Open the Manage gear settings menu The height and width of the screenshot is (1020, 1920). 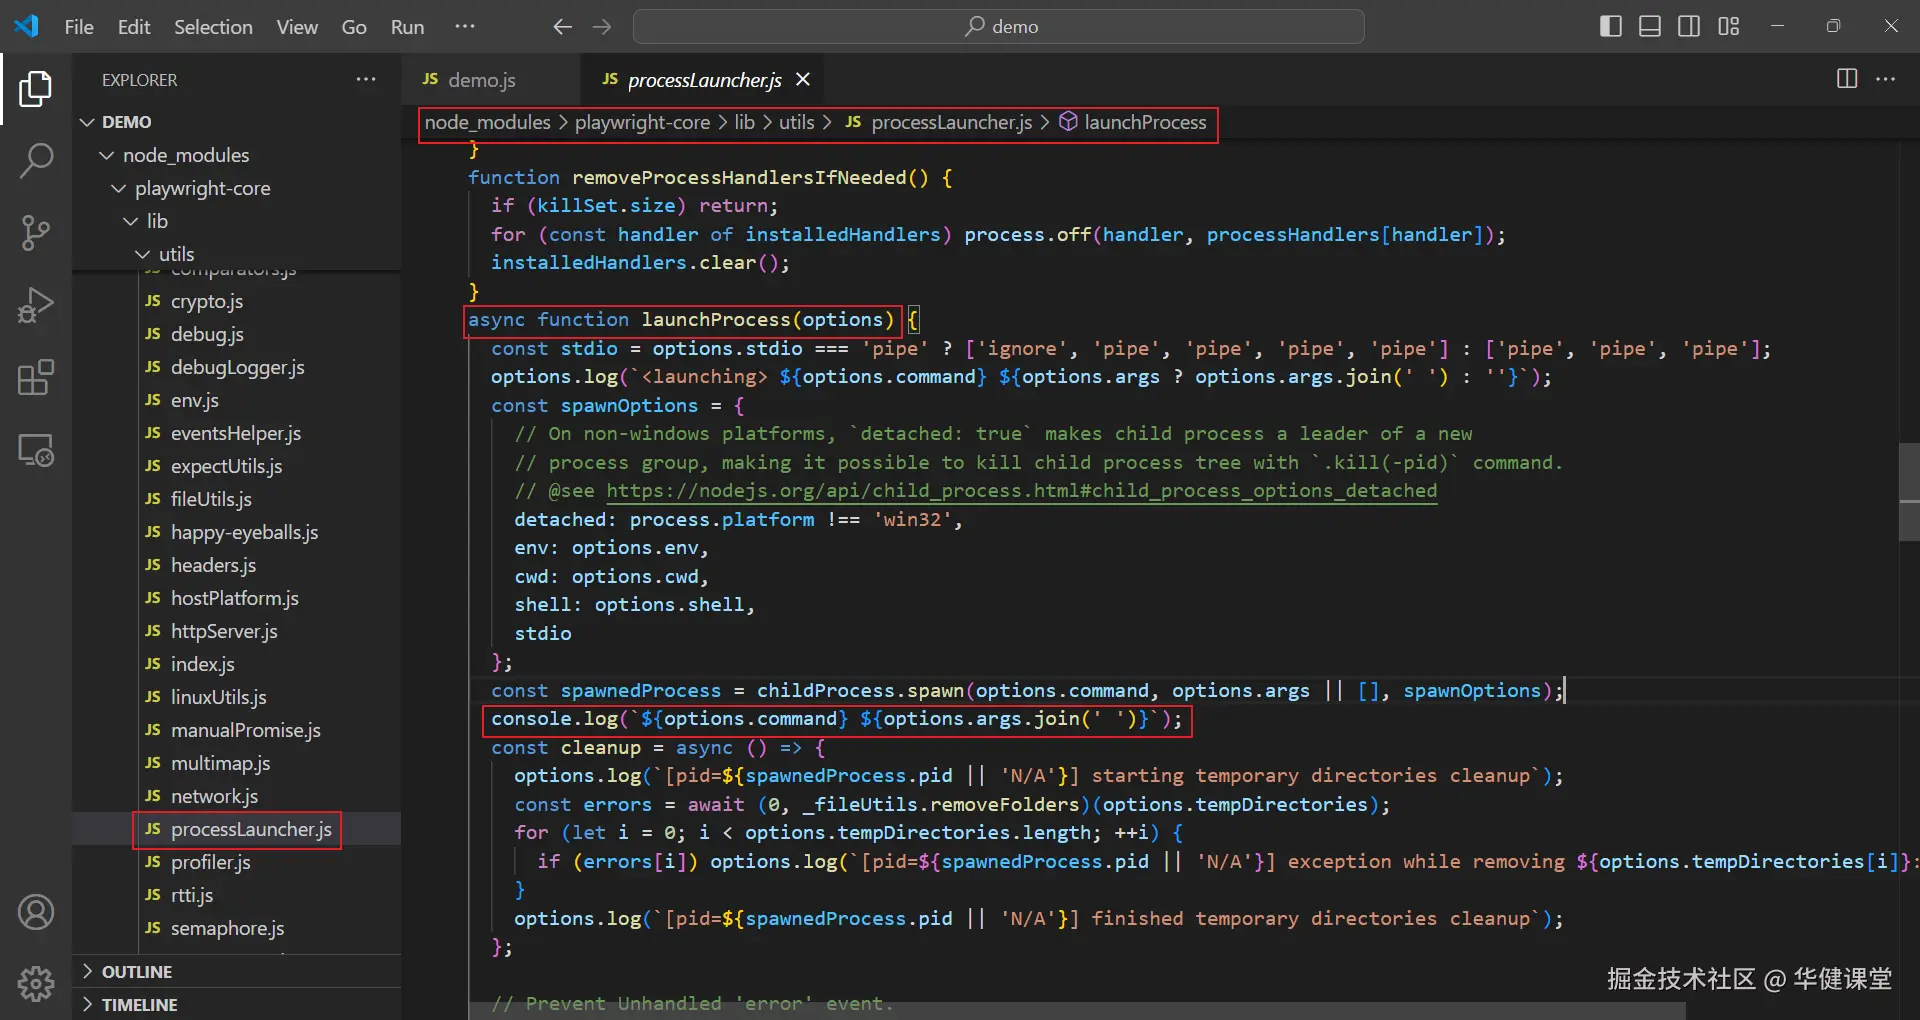(36, 984)
